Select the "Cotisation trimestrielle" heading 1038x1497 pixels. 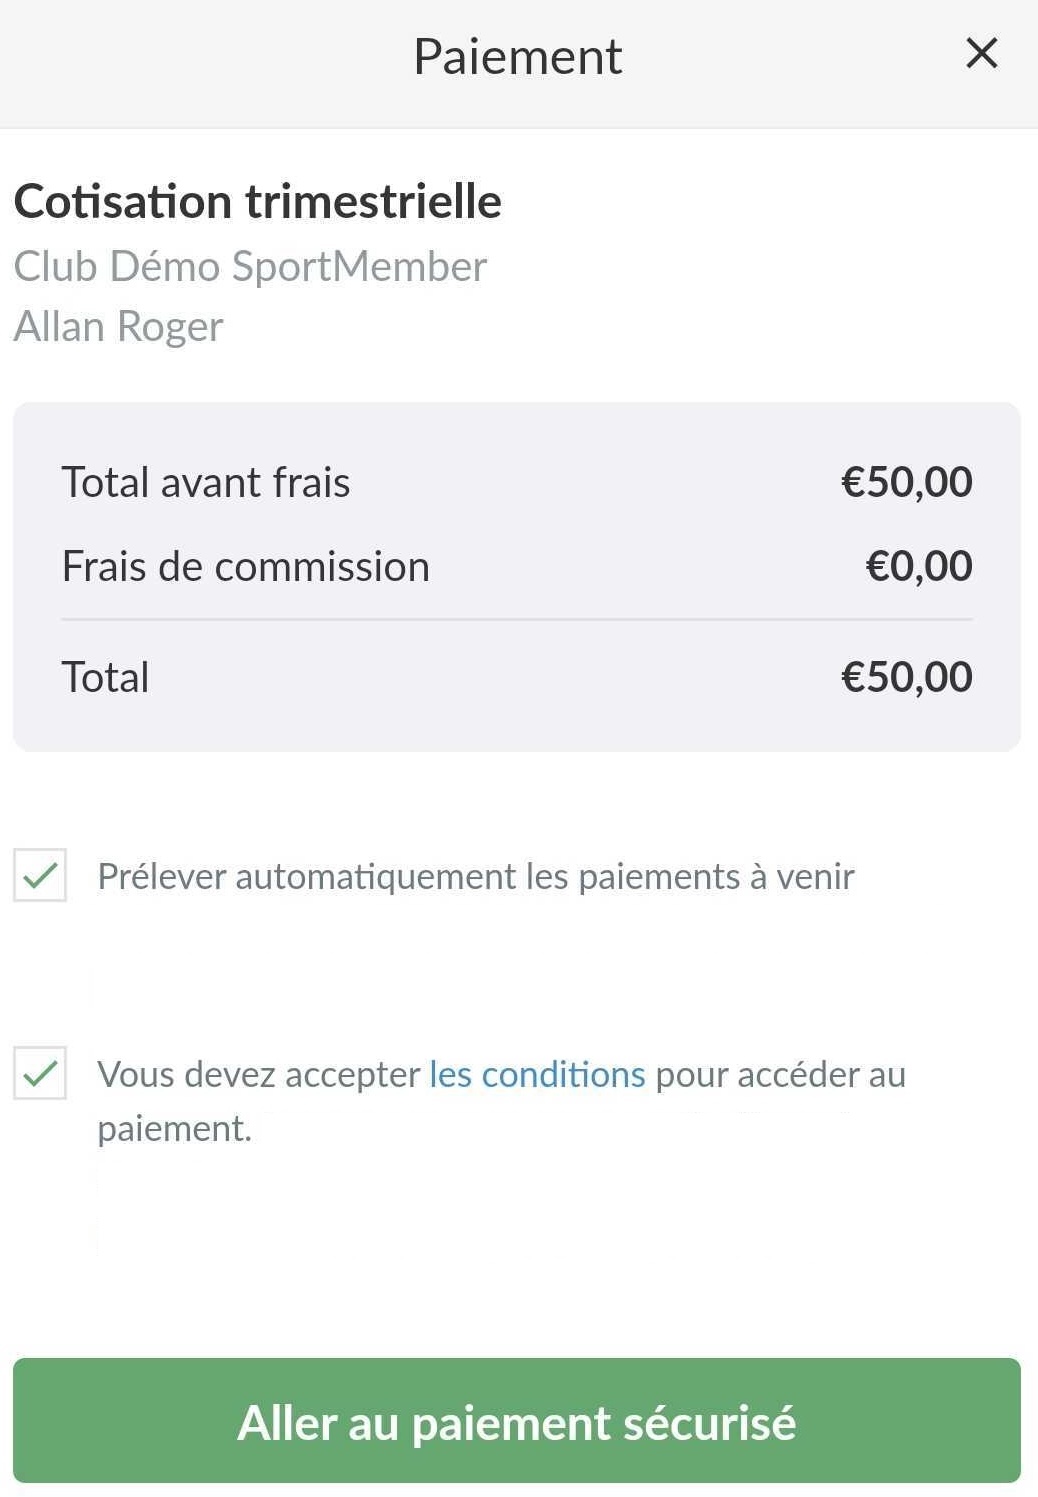(x=257, y=201)
